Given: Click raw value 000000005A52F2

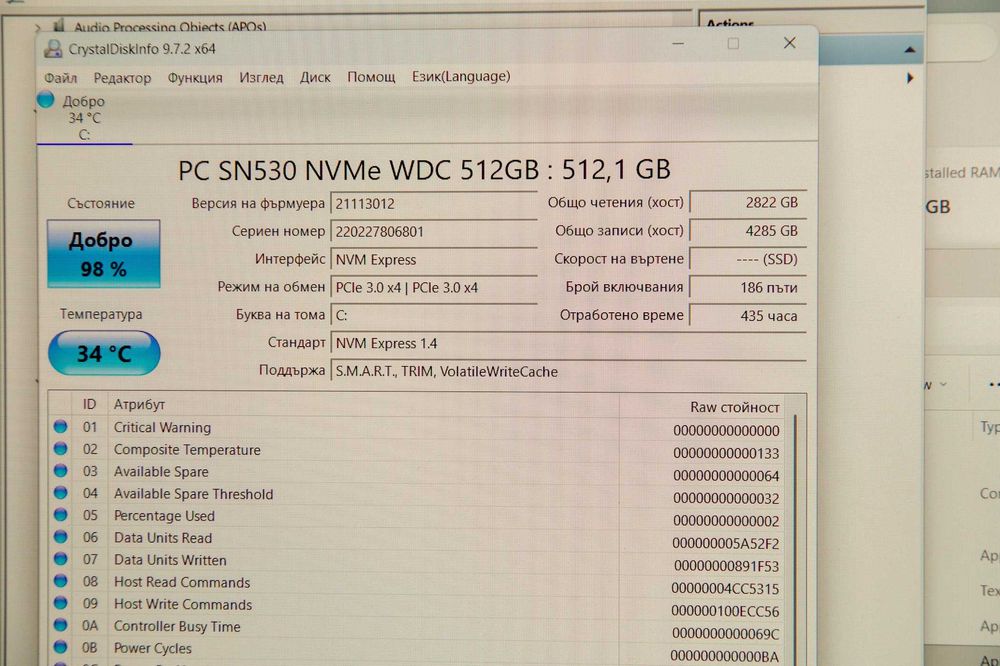Looking at the screenshot, I should tap(726, 544).
